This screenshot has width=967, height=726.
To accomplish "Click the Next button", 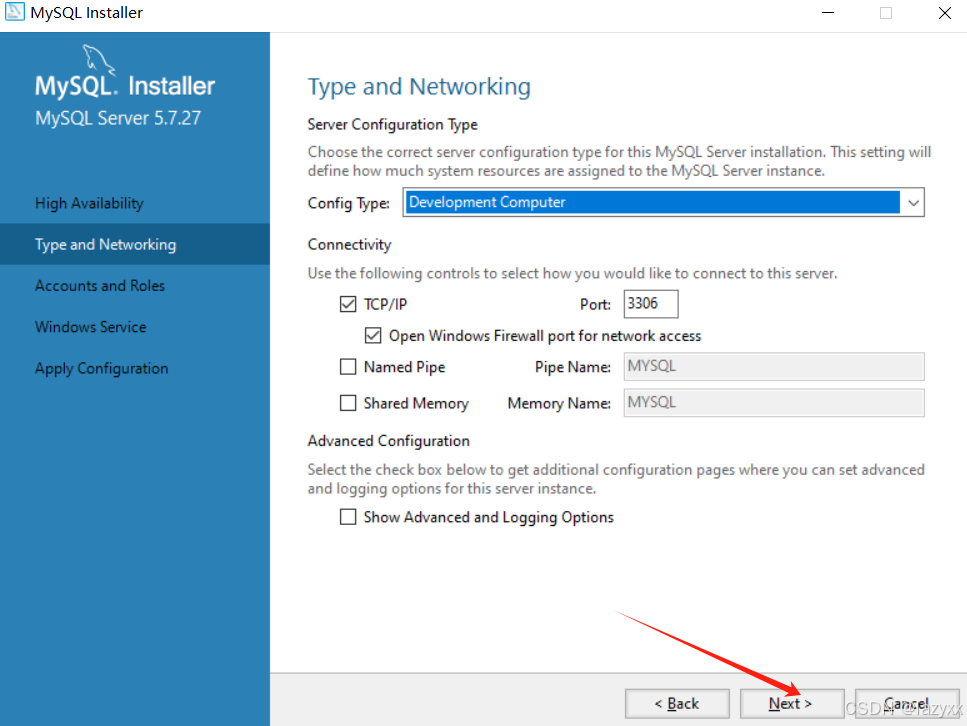I will [x=792, y=704].
